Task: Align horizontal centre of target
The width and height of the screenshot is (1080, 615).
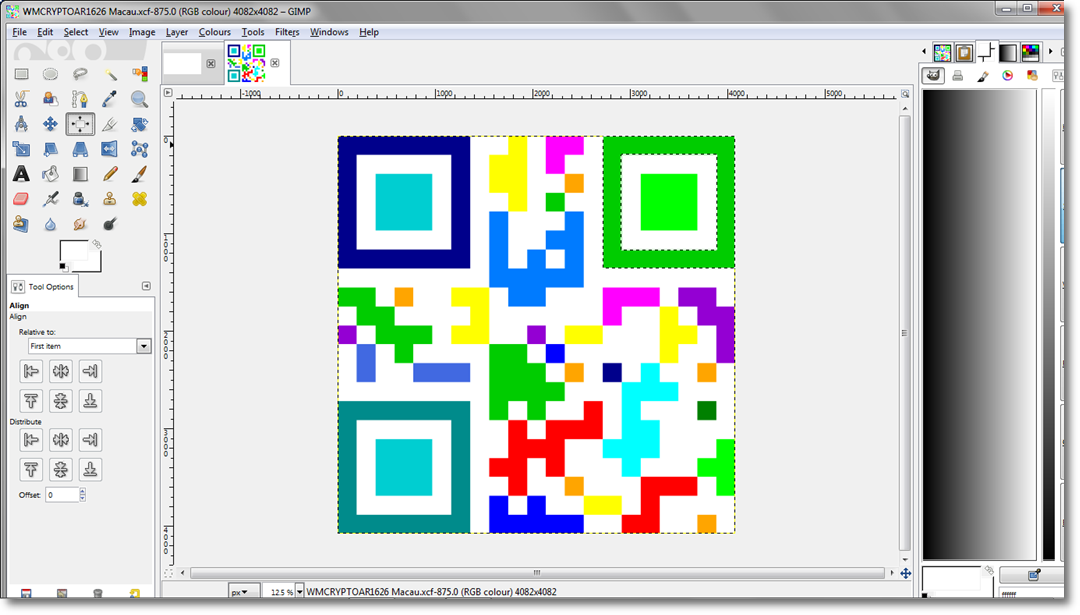Action: point(61,371)
